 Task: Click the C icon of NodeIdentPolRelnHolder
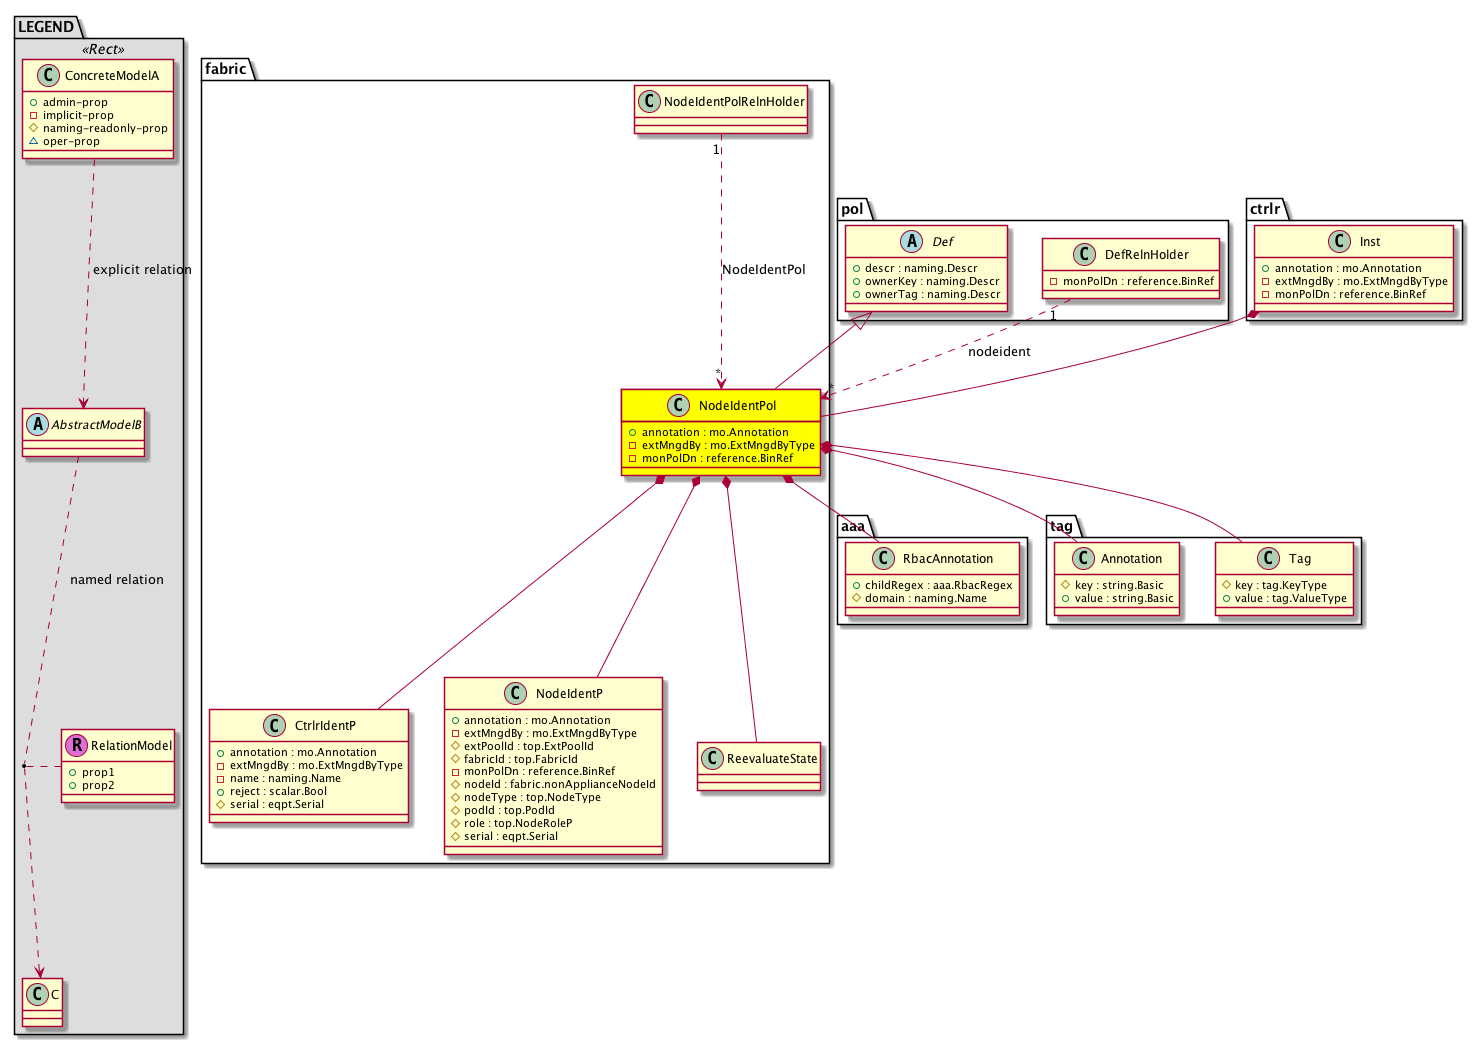(x=649, y=101)
